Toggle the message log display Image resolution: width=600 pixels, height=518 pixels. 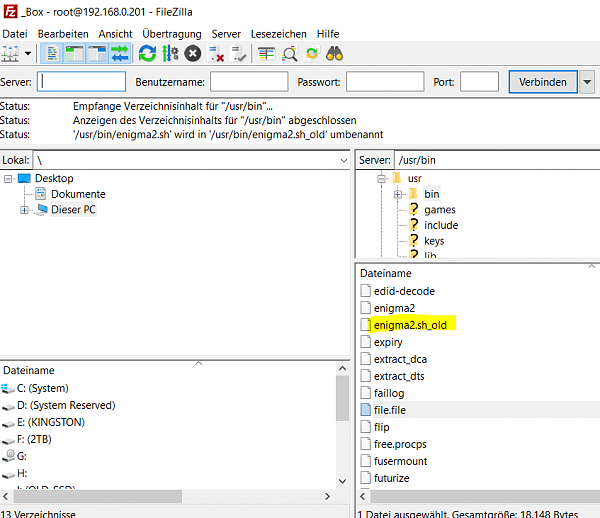click(53, 53)
